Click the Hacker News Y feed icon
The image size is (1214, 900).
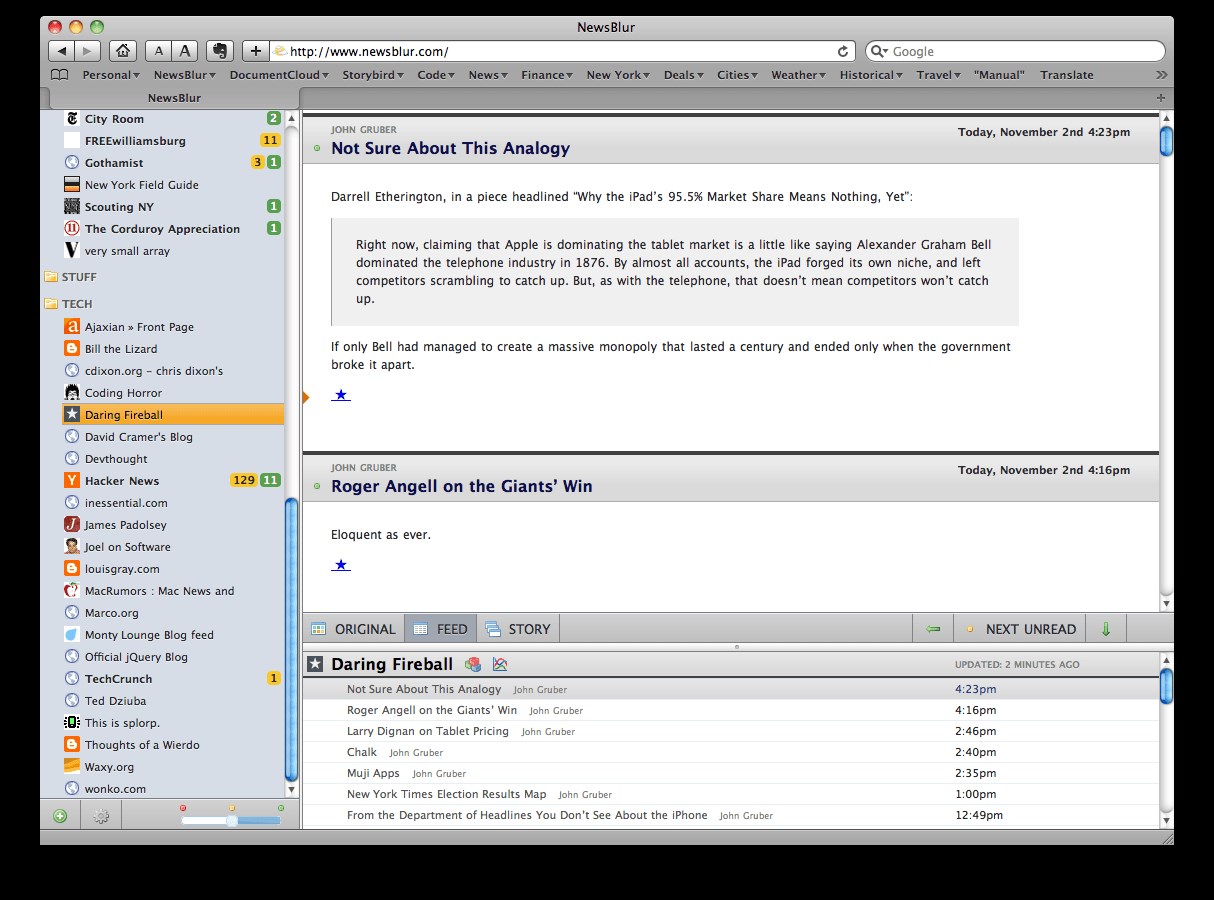click(72, 481)
